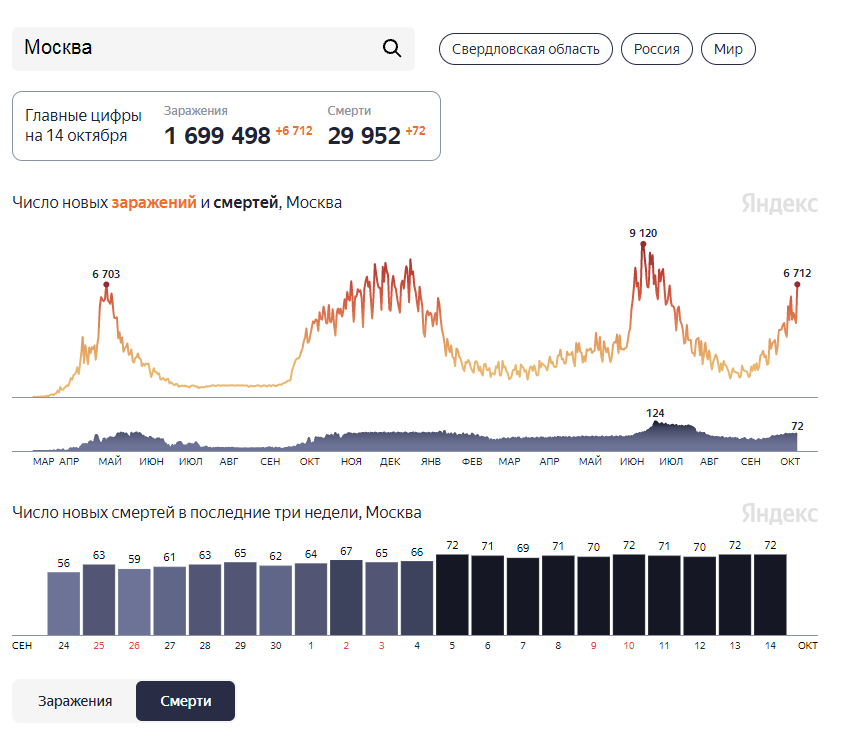
Task: Click the 9 120 peak marker
Action: point(643,244)
